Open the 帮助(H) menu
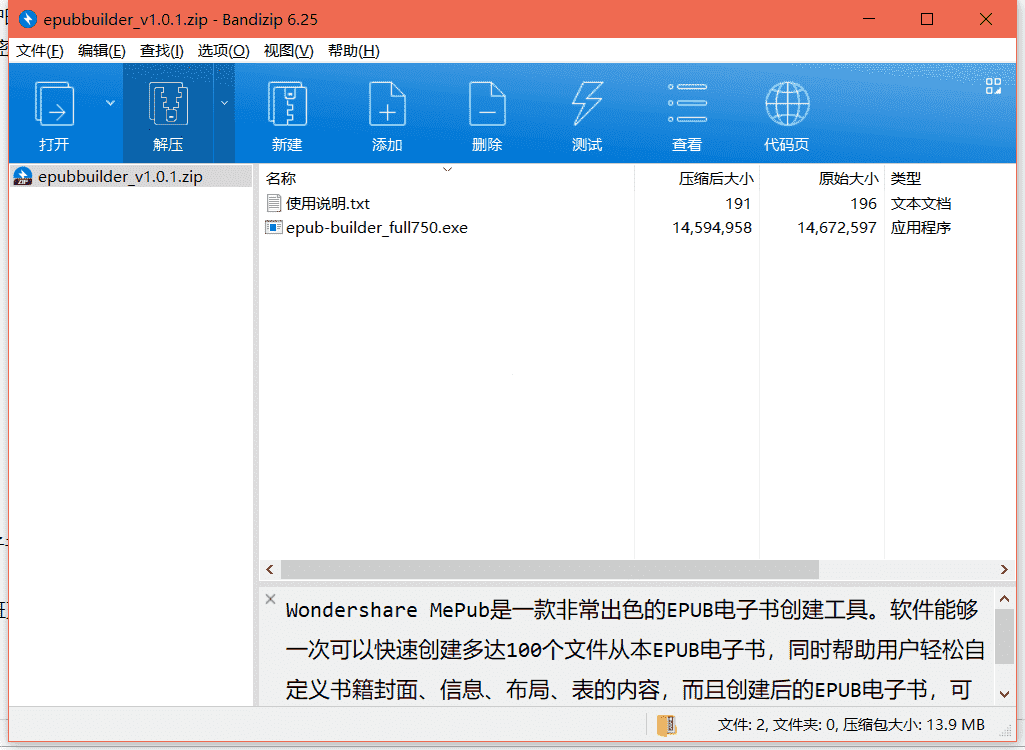Image resolution: width=1025 pixels, height=750 pixels. 354,51
